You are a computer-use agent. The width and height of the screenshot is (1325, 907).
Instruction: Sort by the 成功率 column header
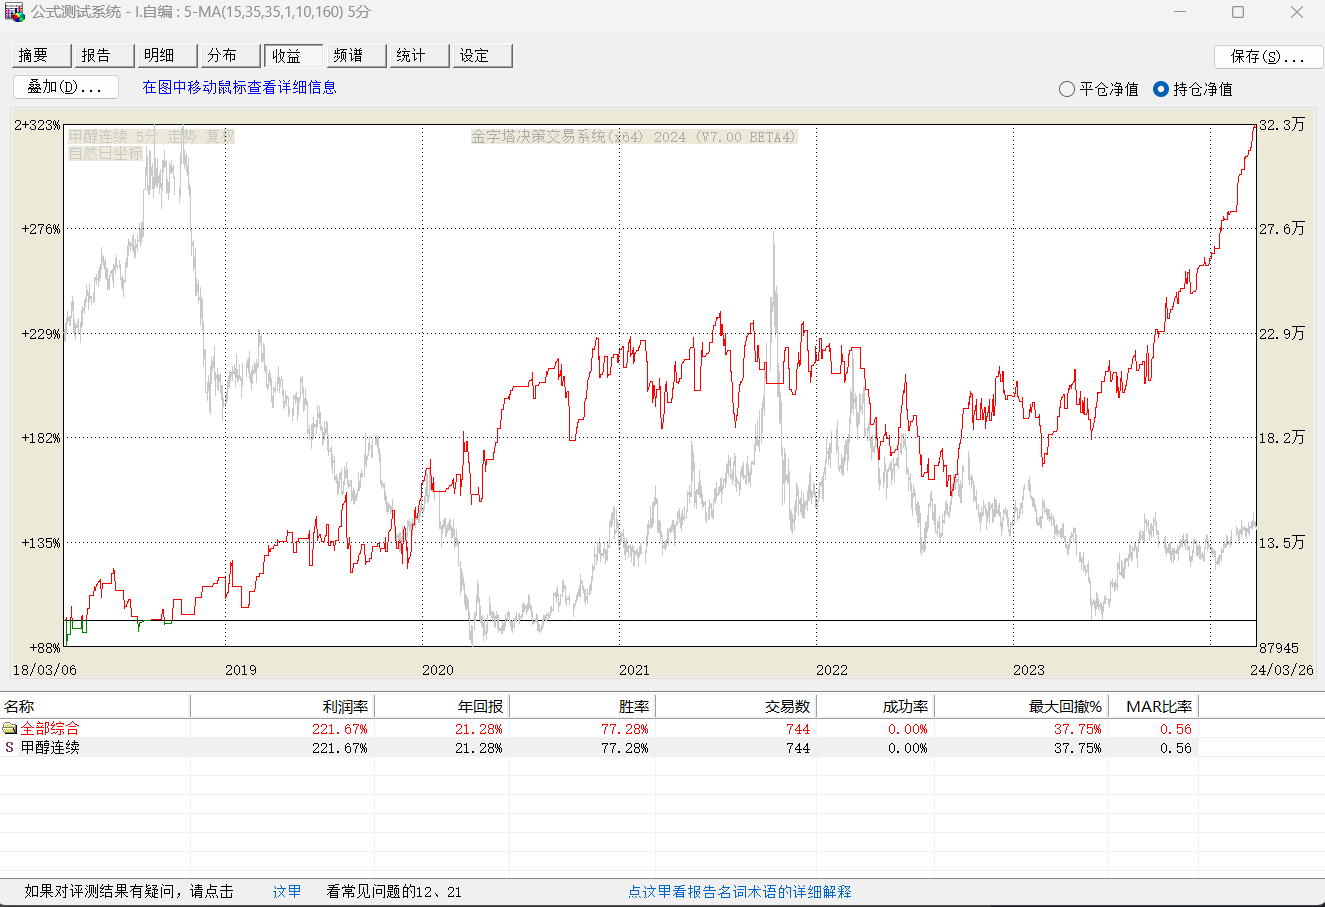click(875, 706)
